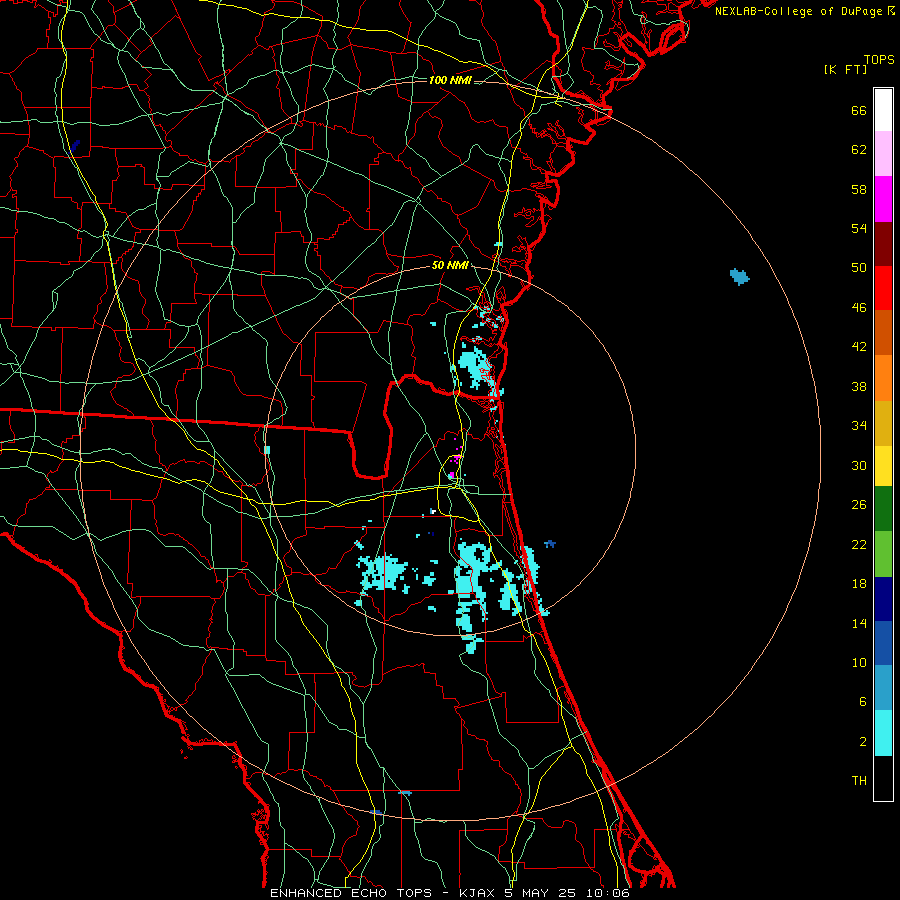This screenshot has width=900, height=900.
Task: Select the black TH threshold swatch
Action: [x=883, y=778]
